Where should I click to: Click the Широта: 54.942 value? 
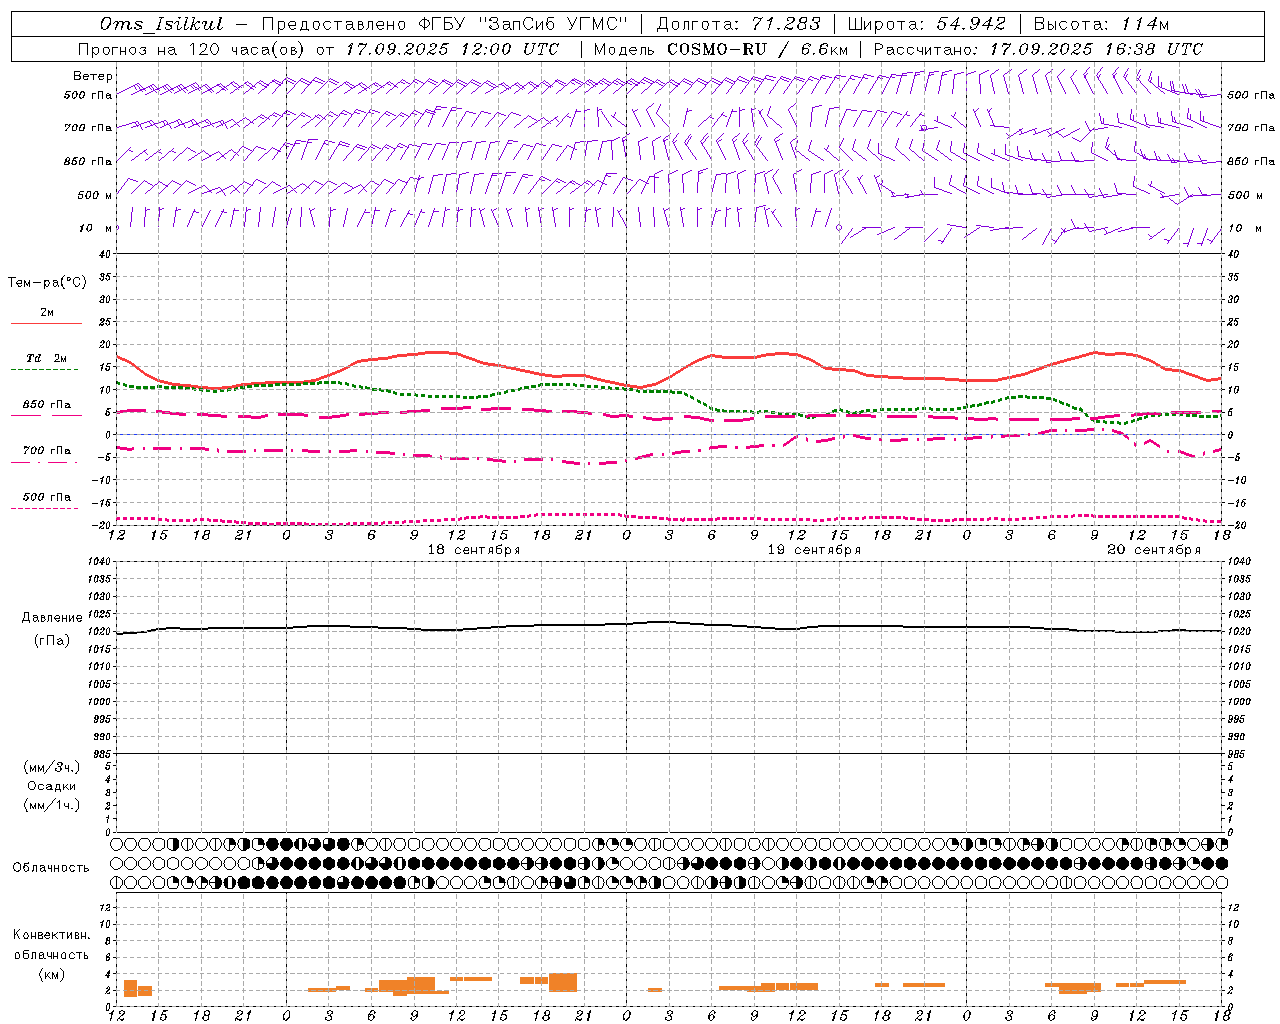coord(927,24)
